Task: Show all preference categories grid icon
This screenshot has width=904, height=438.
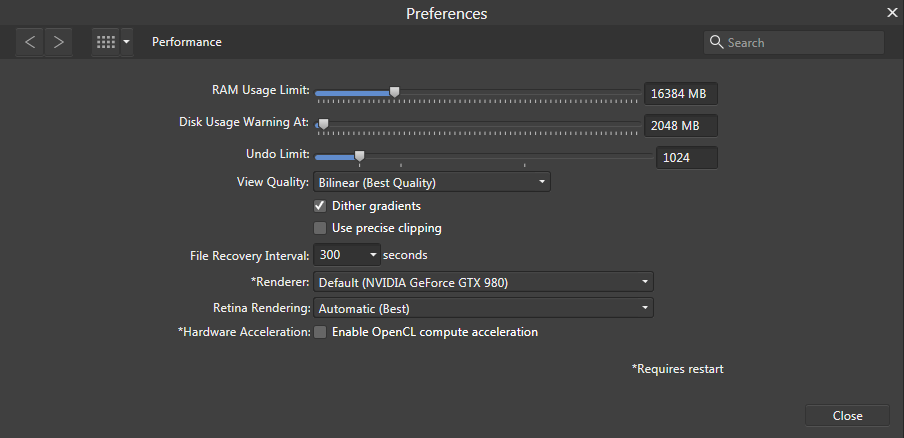Action: coord(106,42)
